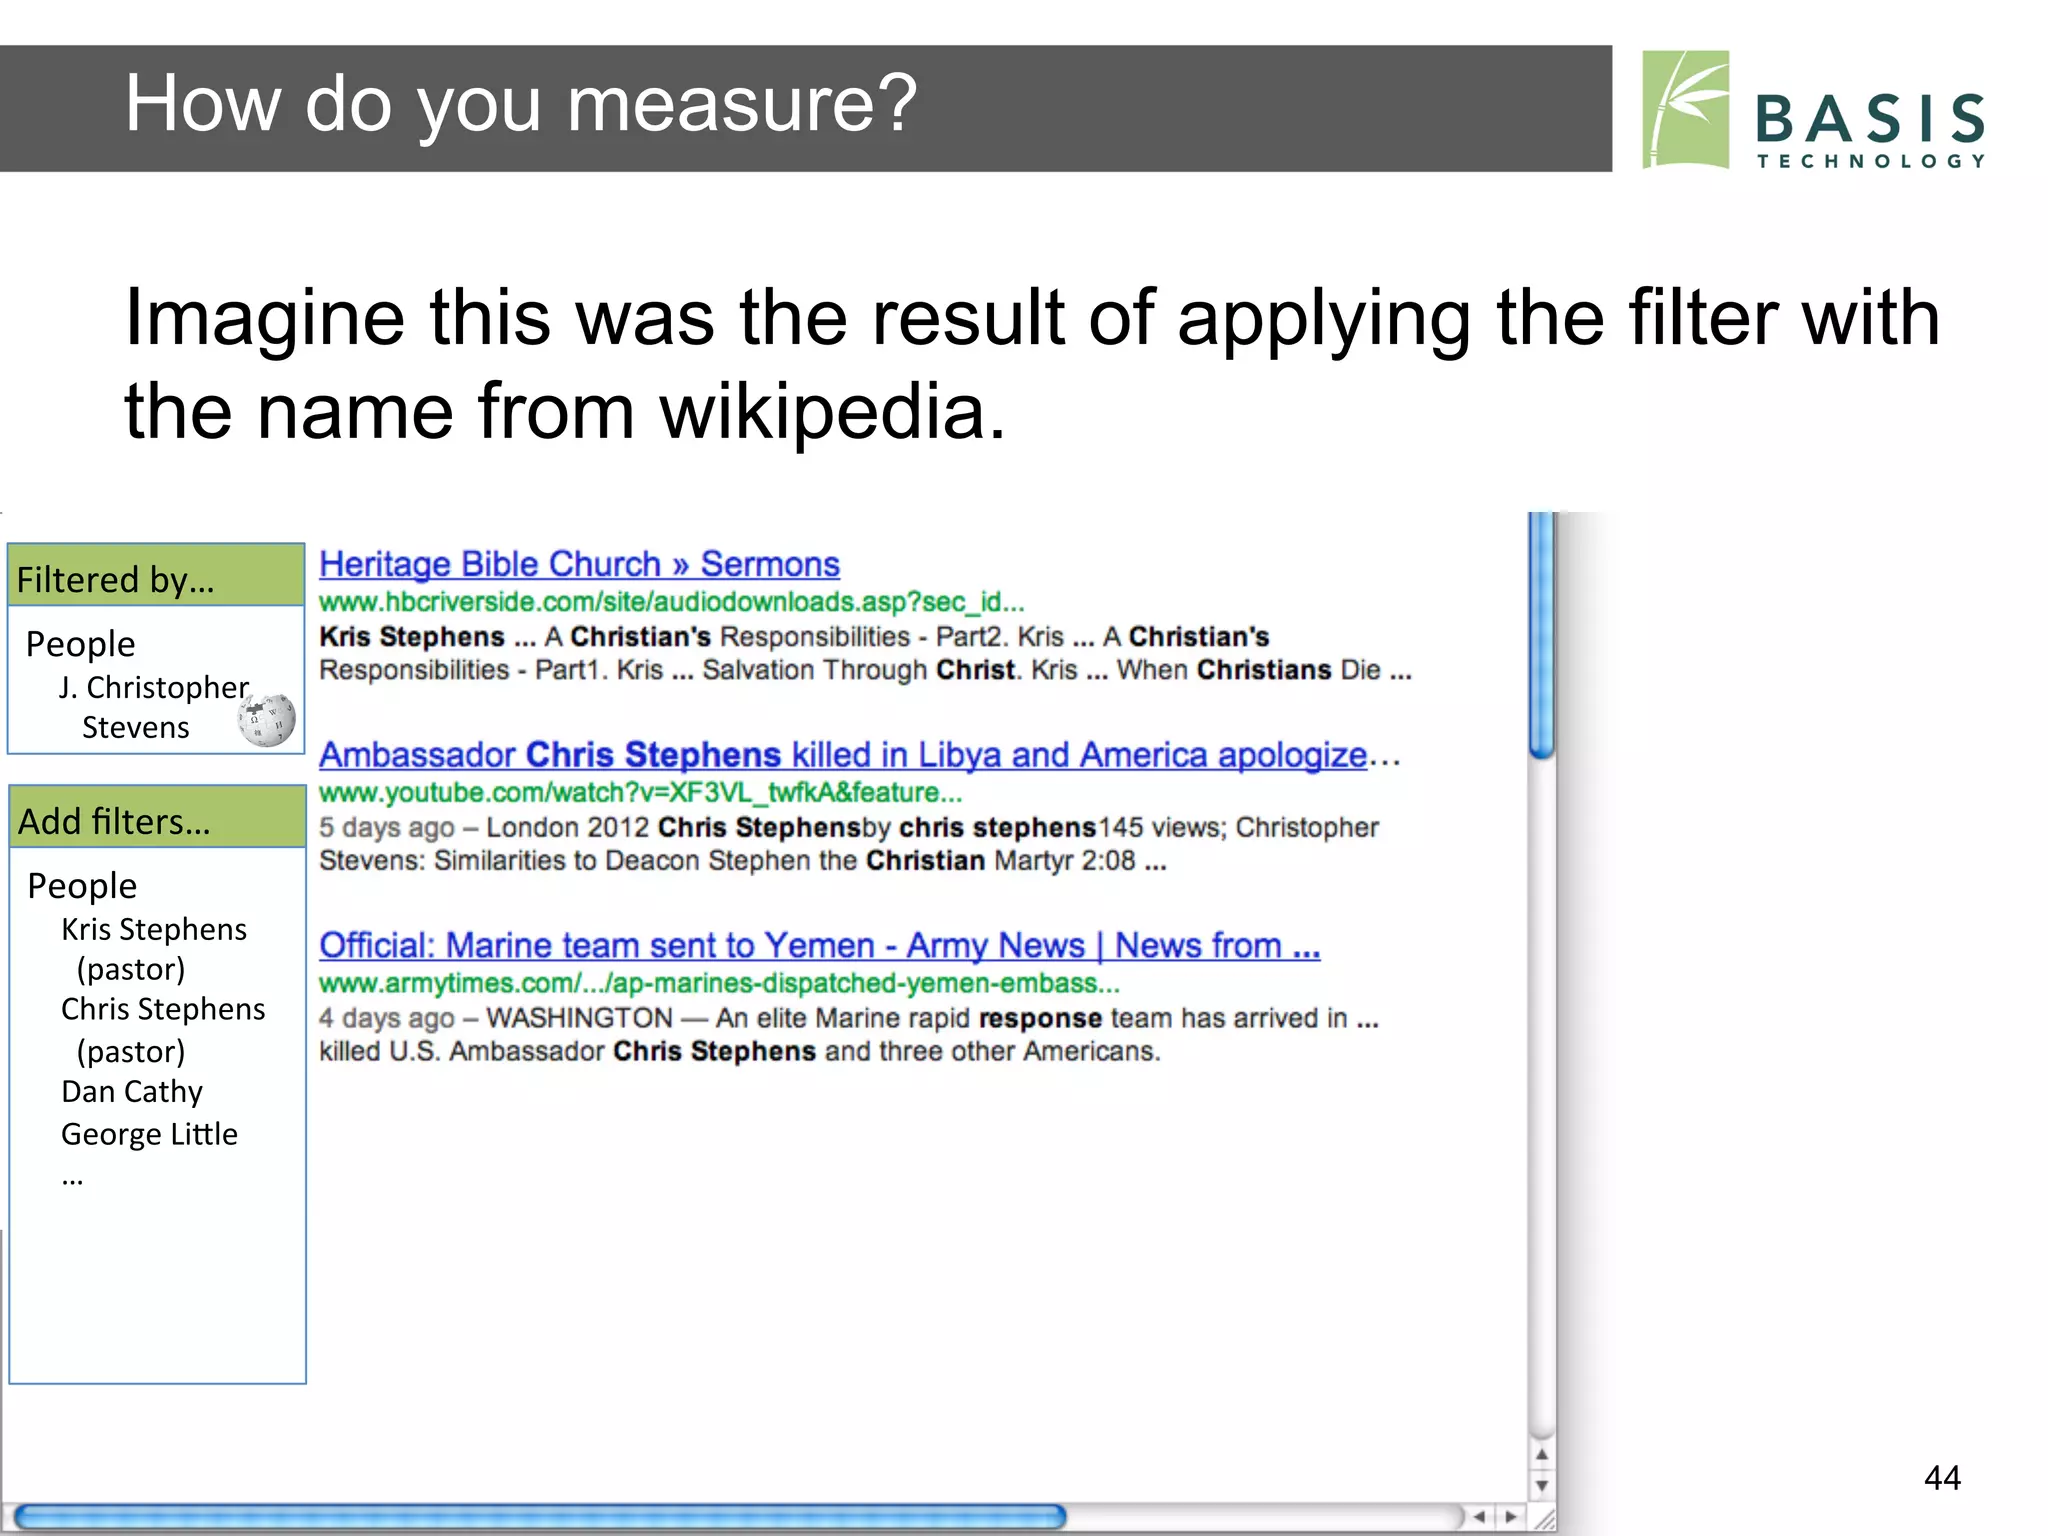
Task: Select the J. Christopher Stevens filter
Action: tap(152, 707)
